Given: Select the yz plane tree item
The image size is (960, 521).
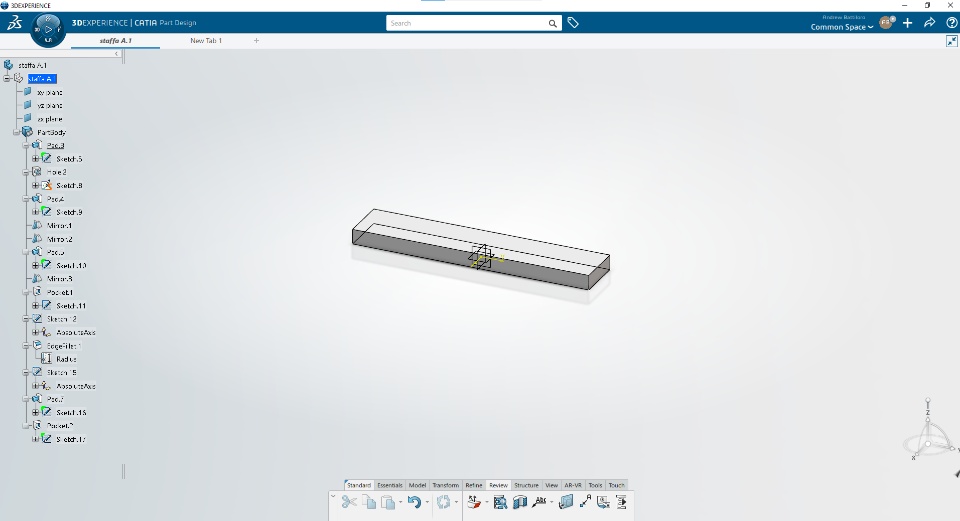Looking at the screenshot, I should (x=50, y=105).
